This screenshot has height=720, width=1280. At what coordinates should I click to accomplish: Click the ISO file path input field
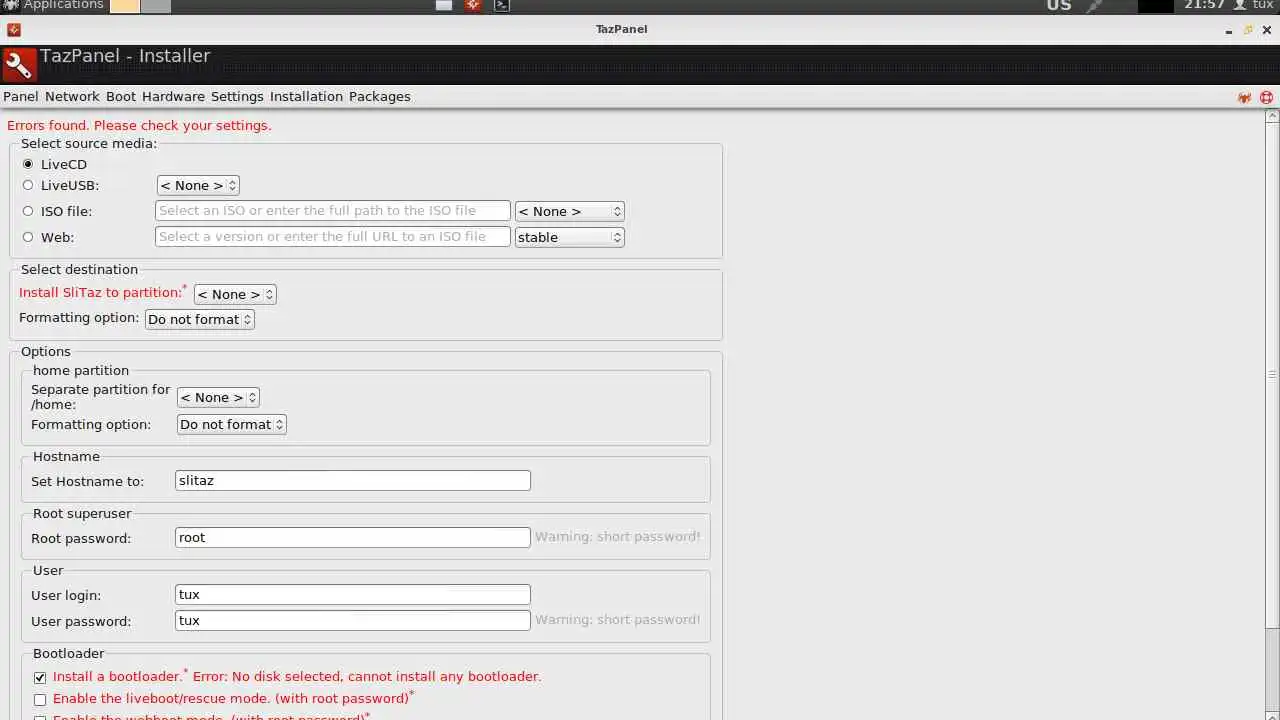coord(333,211)
